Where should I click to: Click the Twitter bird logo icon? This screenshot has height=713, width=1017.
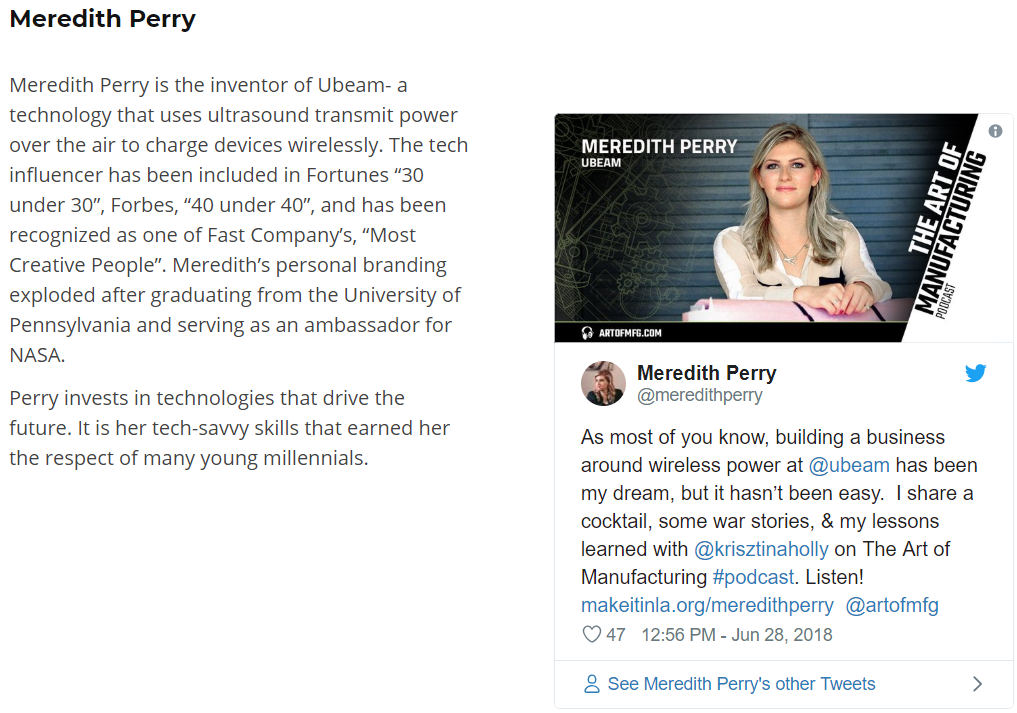[x=975, y=373]
